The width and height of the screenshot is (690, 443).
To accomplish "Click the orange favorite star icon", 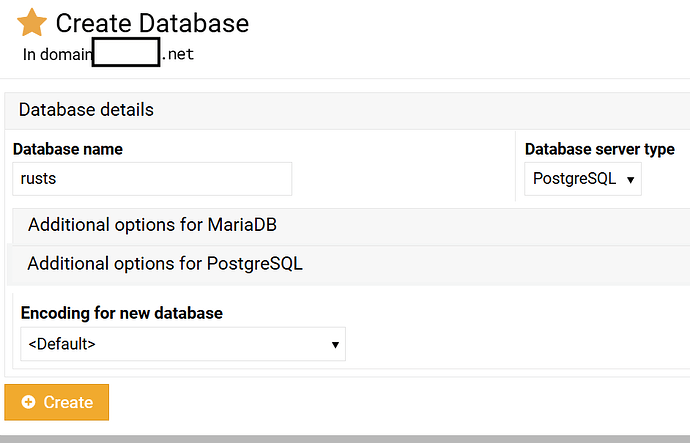I will [x=32, y=22].
